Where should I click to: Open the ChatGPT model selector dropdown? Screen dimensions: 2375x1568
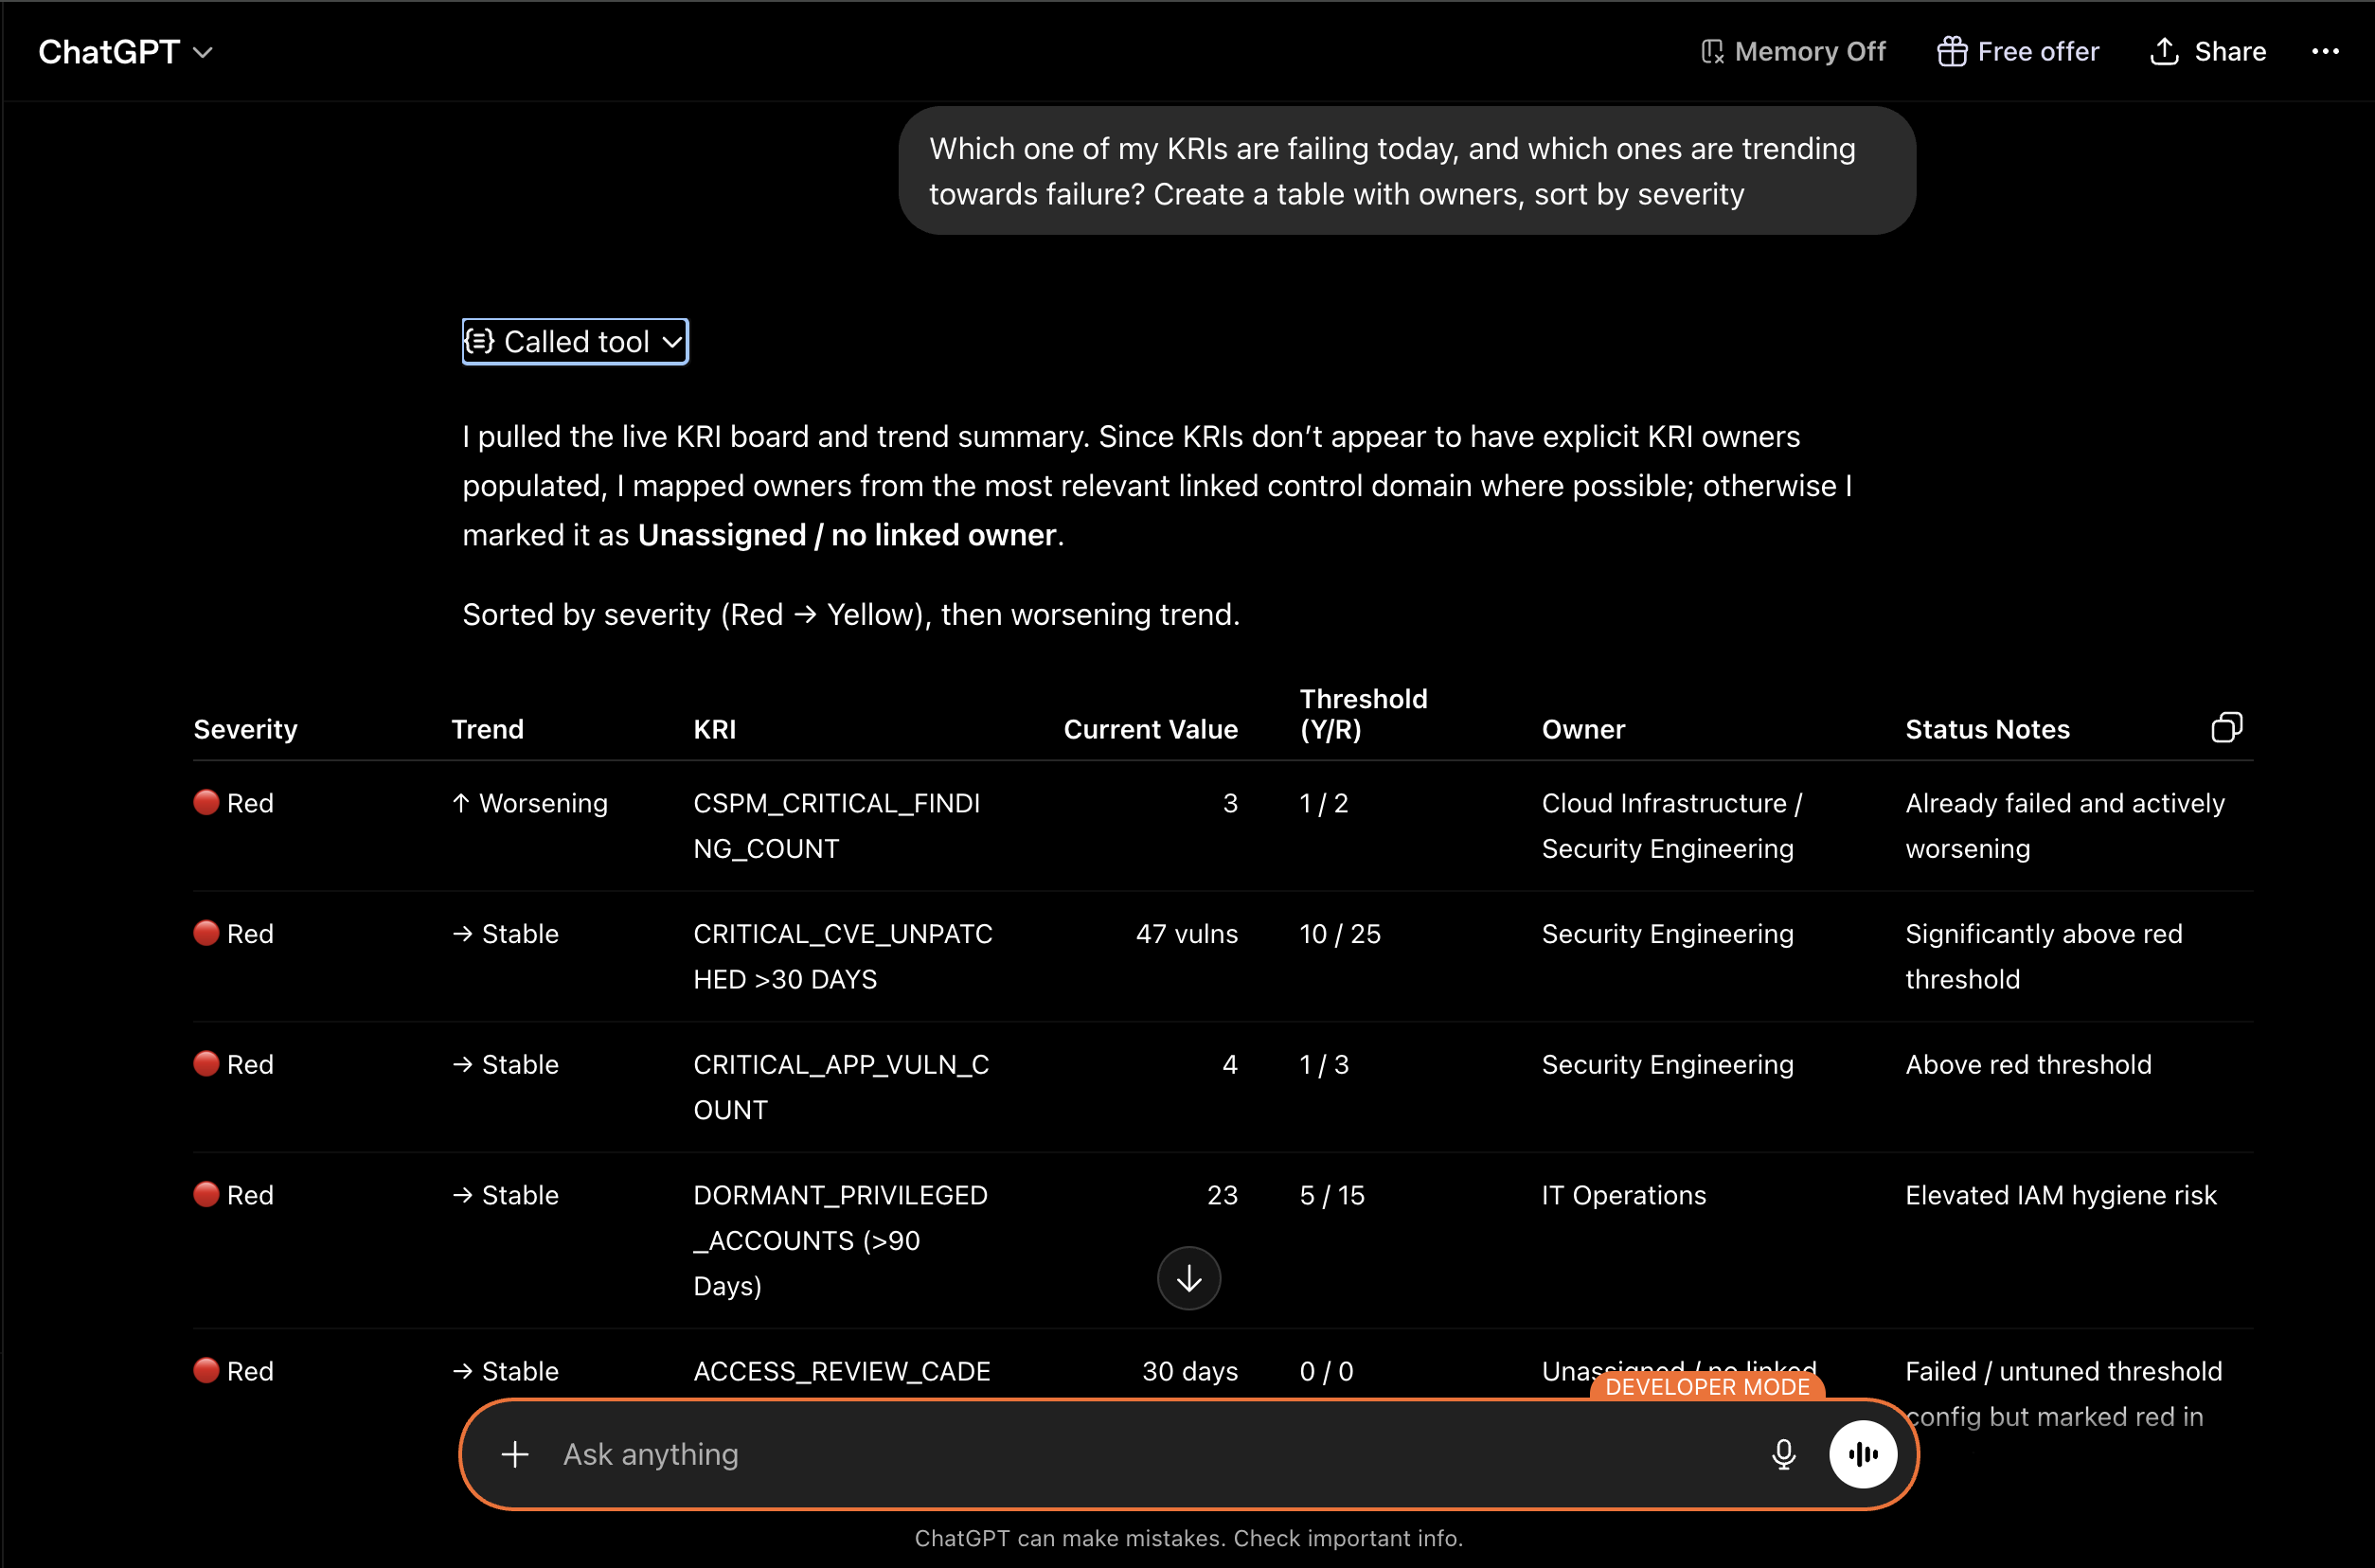pos(125,52)
